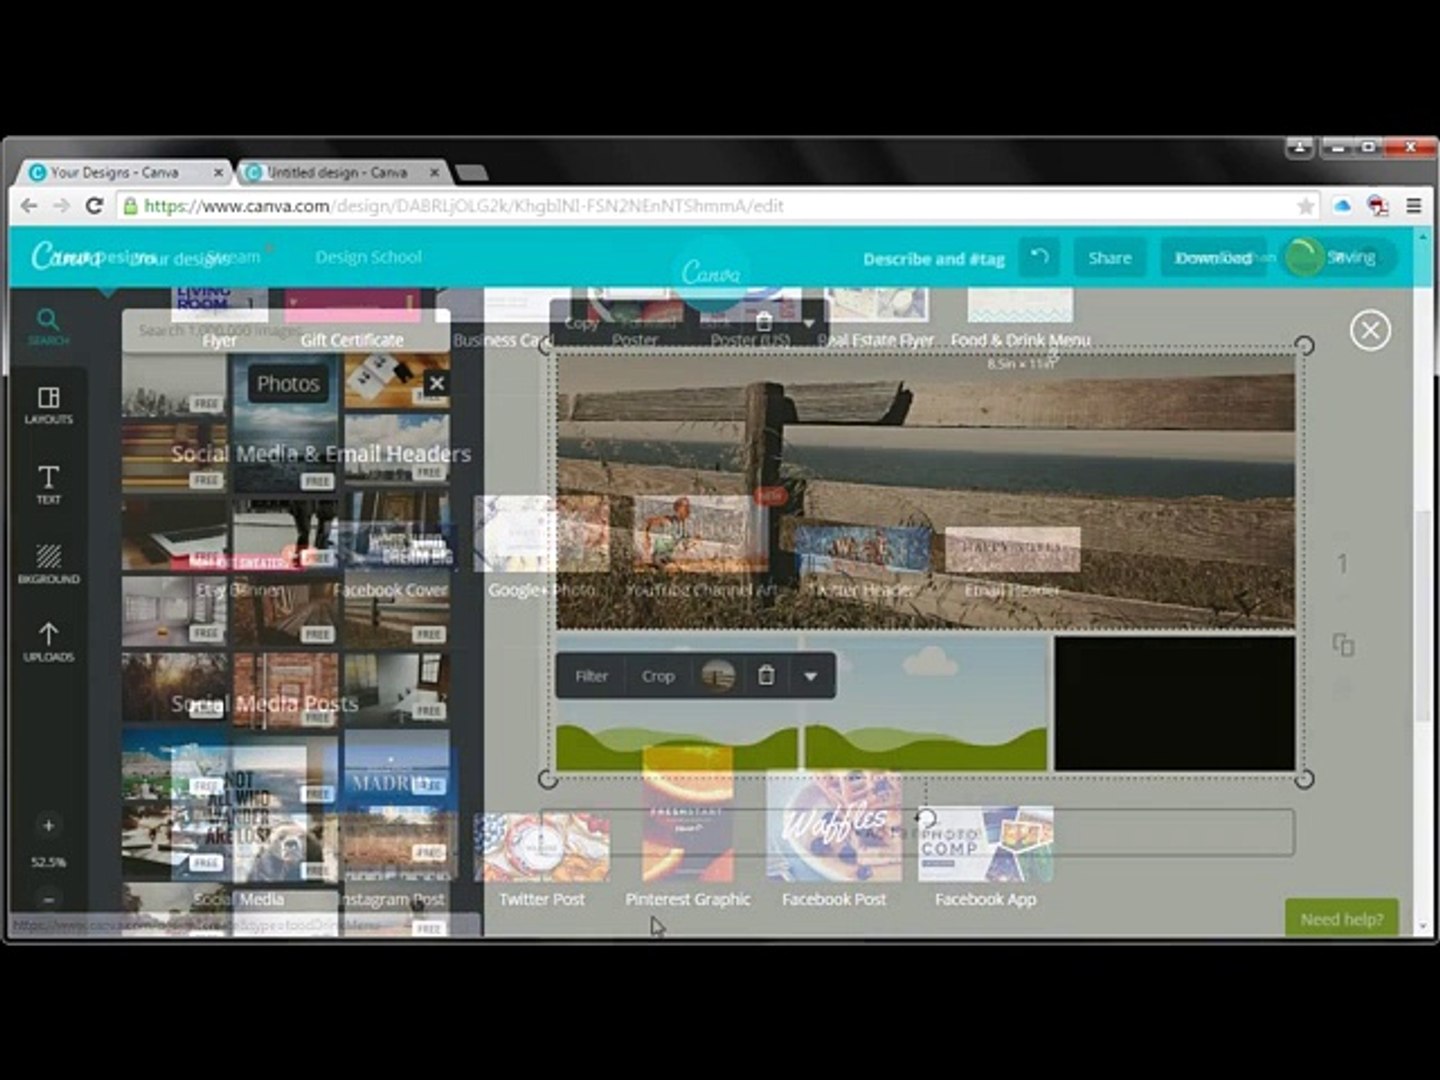Open the Uploads panel
The width and height of the screenshot is (1440, 1080).
click(x=48, y=641)
